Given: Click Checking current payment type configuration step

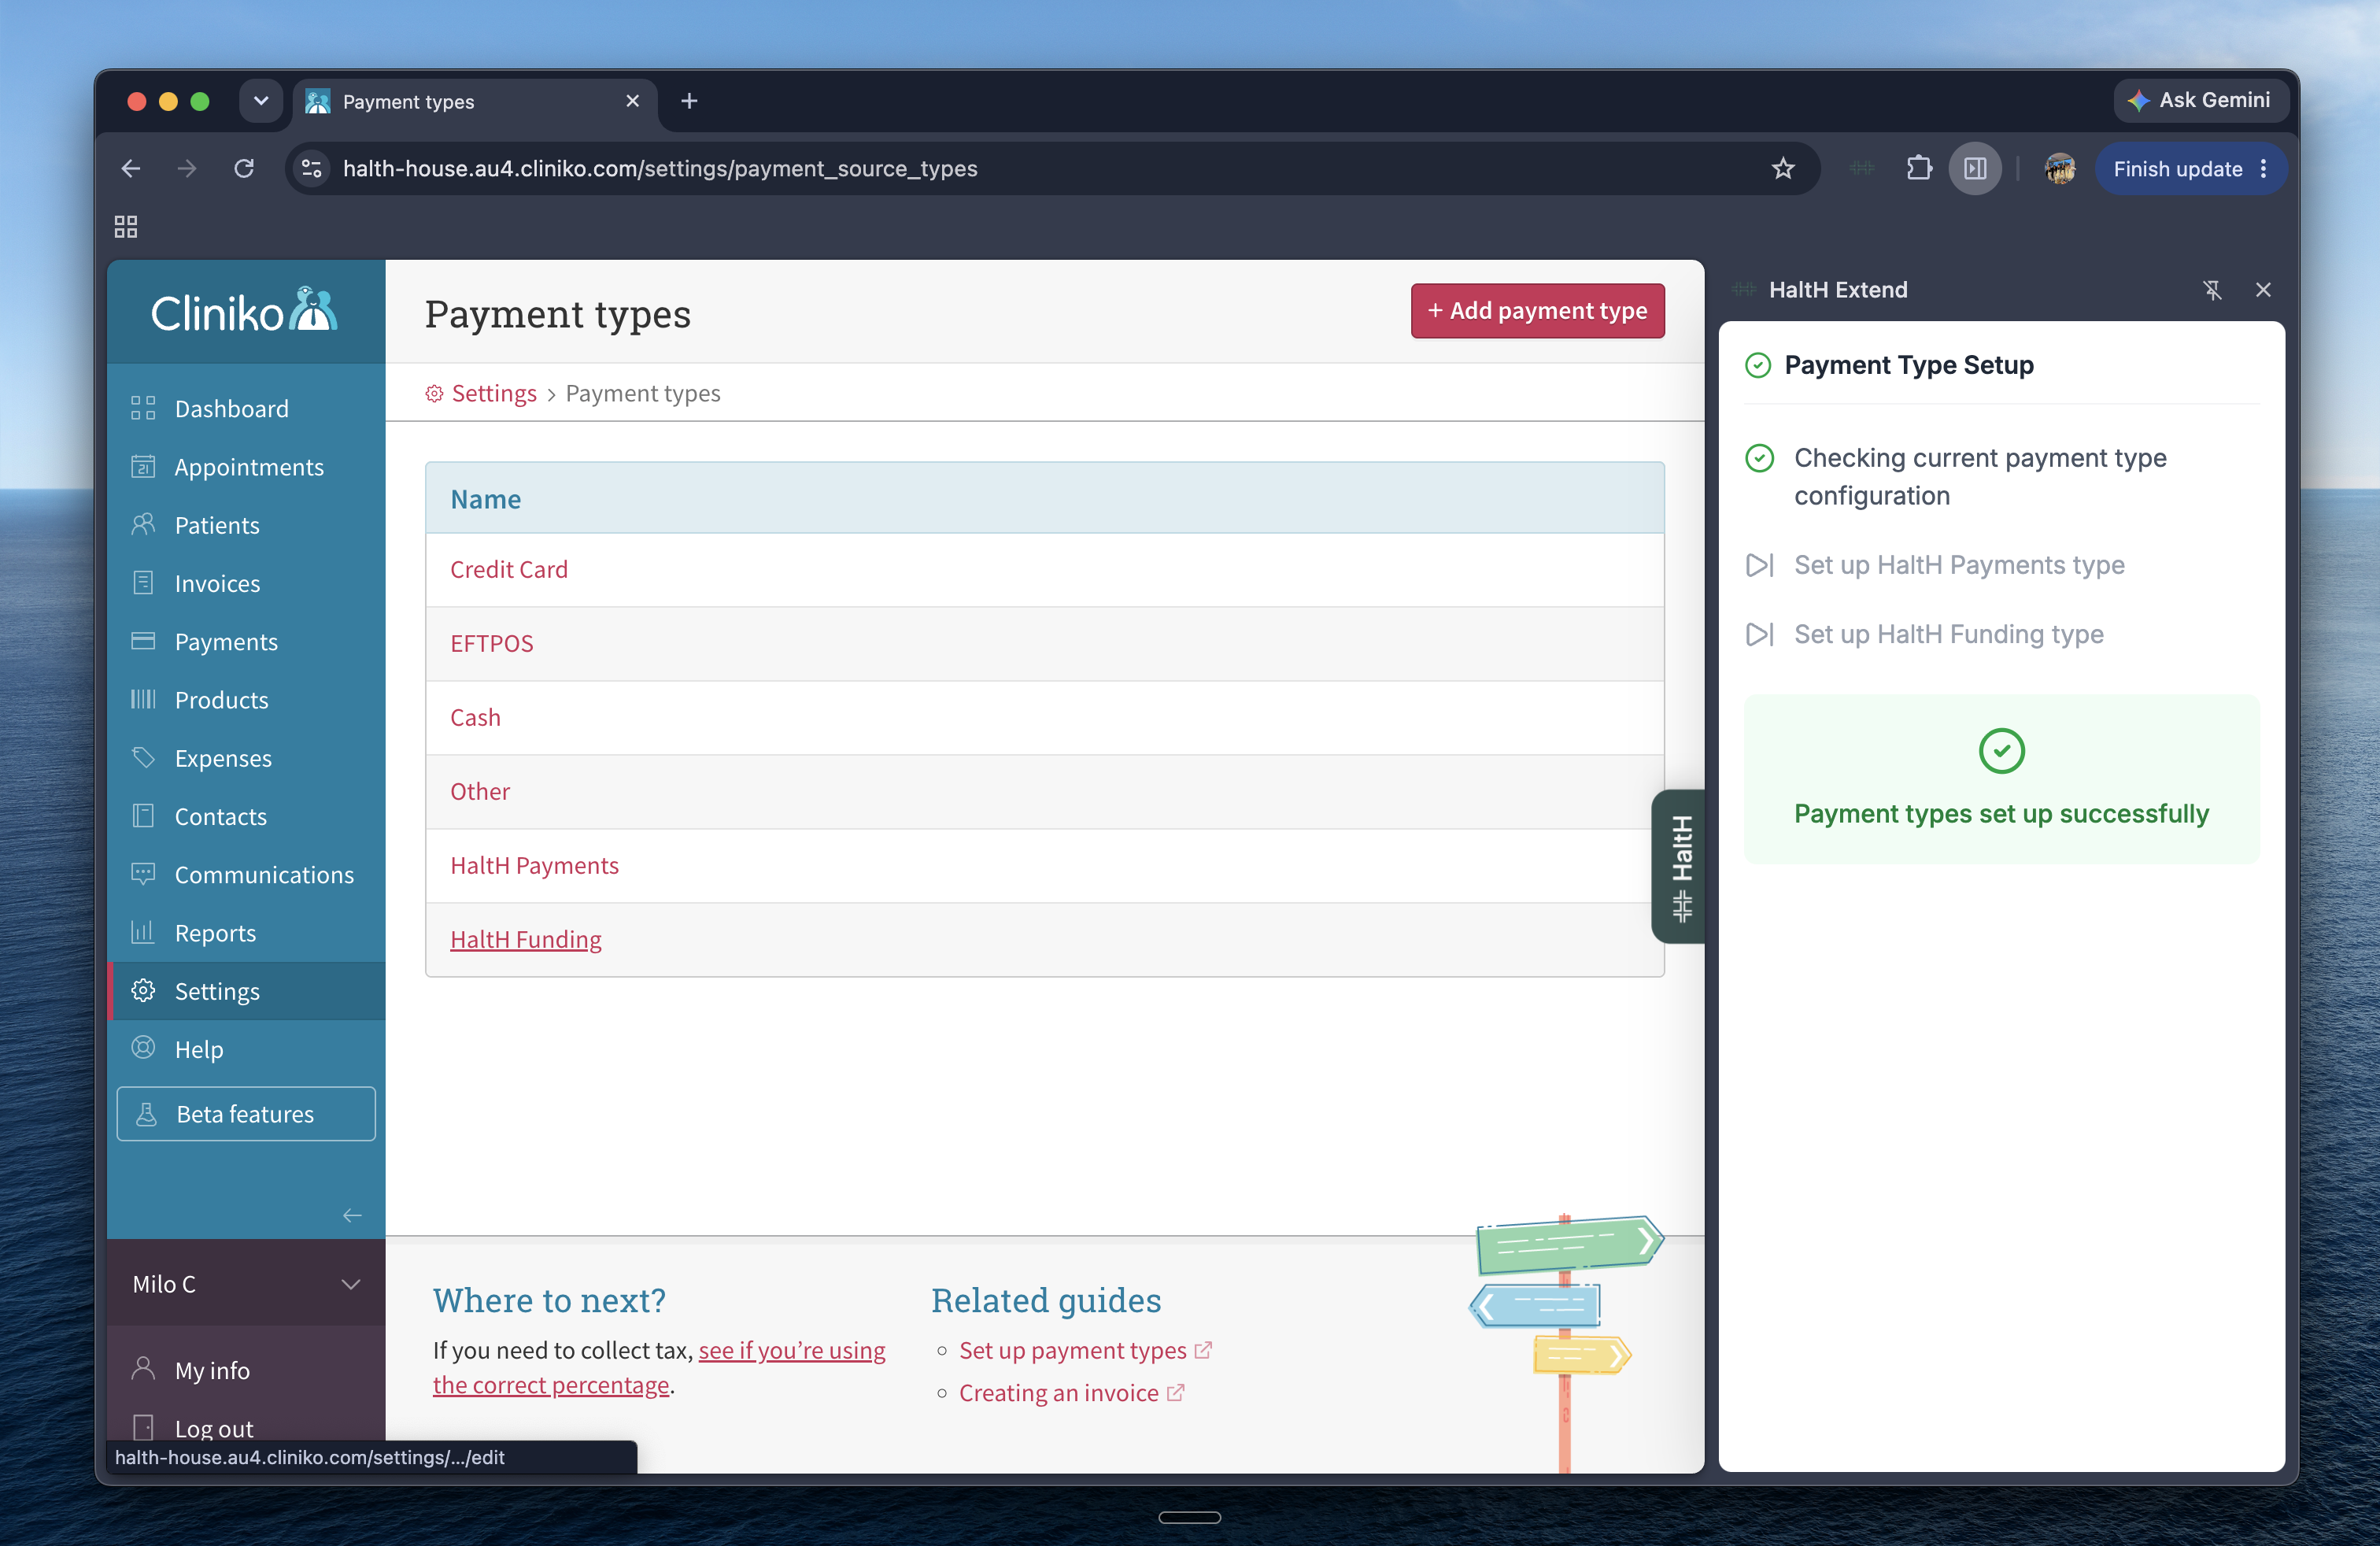Looking at the screenshot, I should click(x=1979, y=477).
